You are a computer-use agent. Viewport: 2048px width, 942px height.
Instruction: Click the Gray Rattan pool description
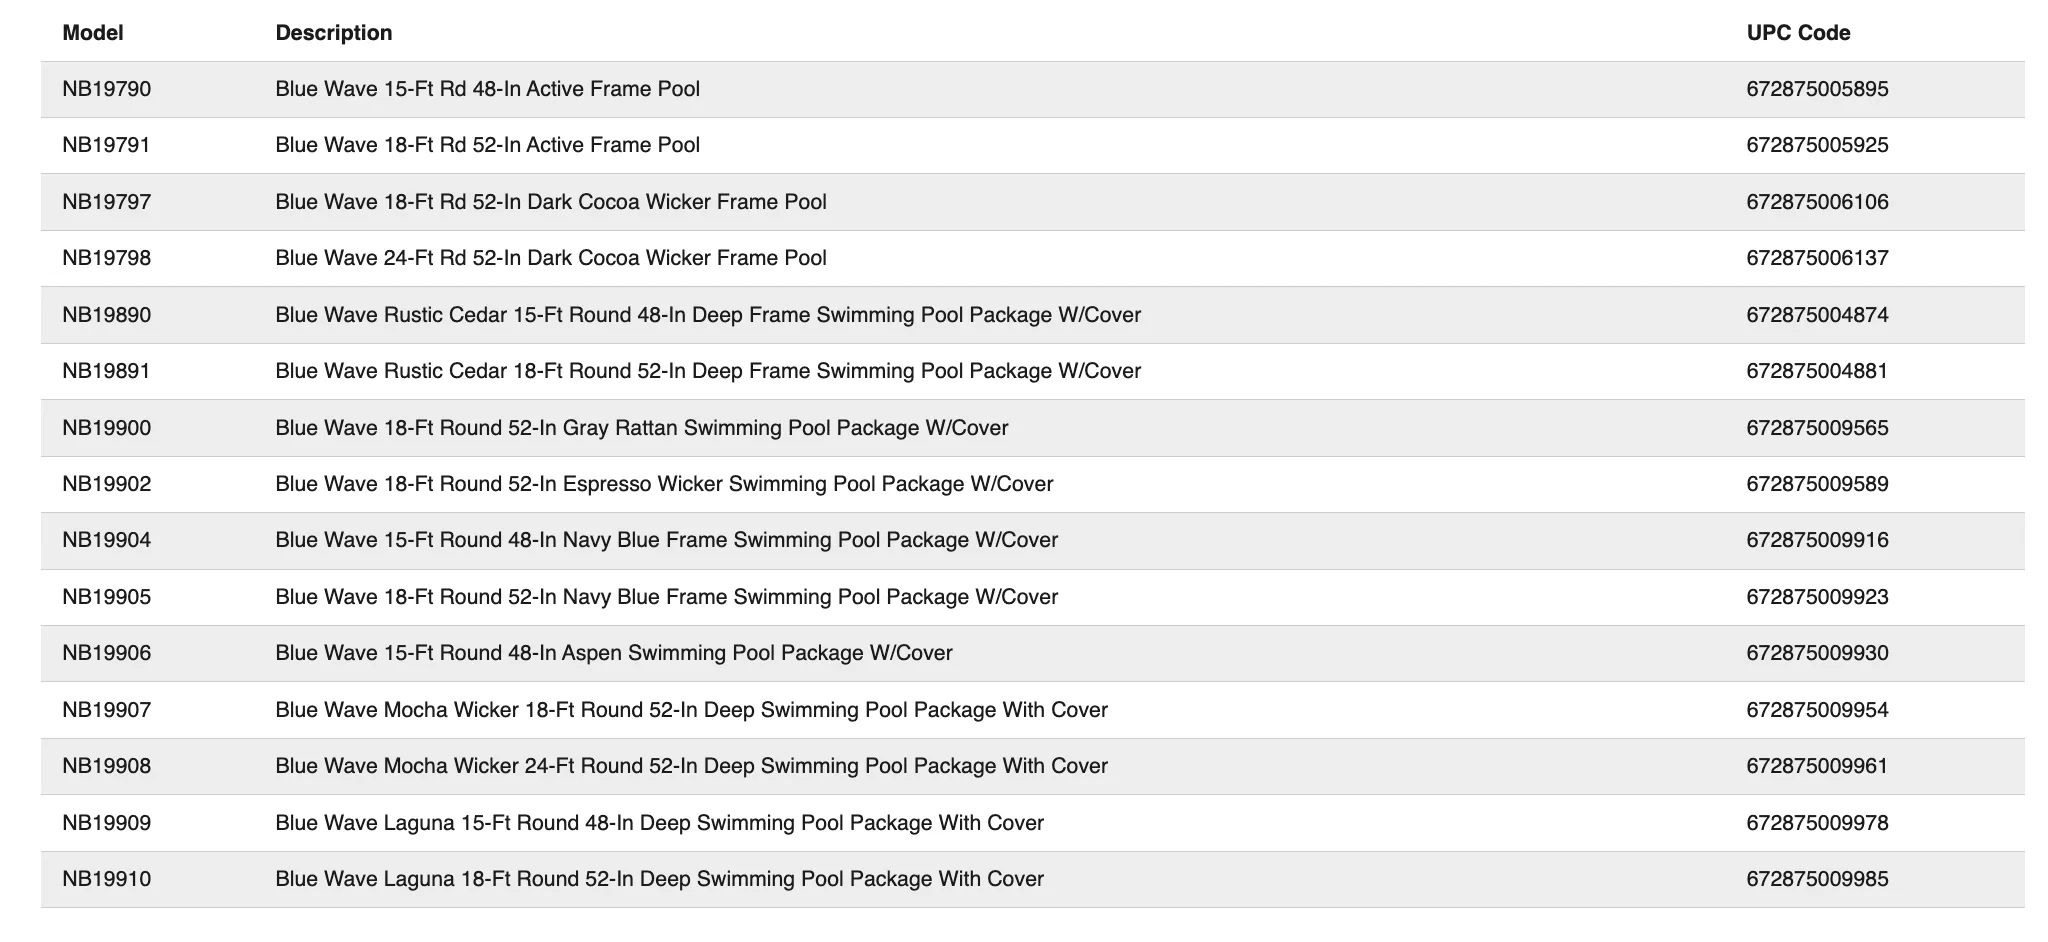pyautogui.click(x=642, y=428)
